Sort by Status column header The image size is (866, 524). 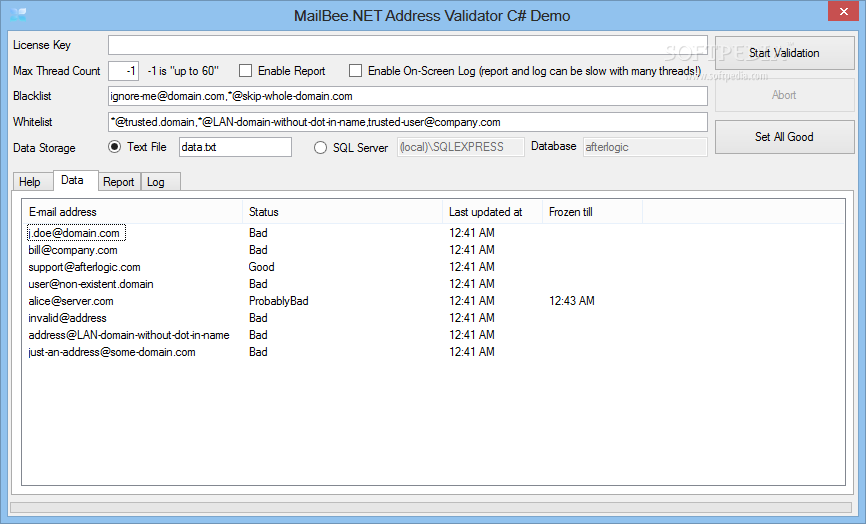click(x=342, y=212)
